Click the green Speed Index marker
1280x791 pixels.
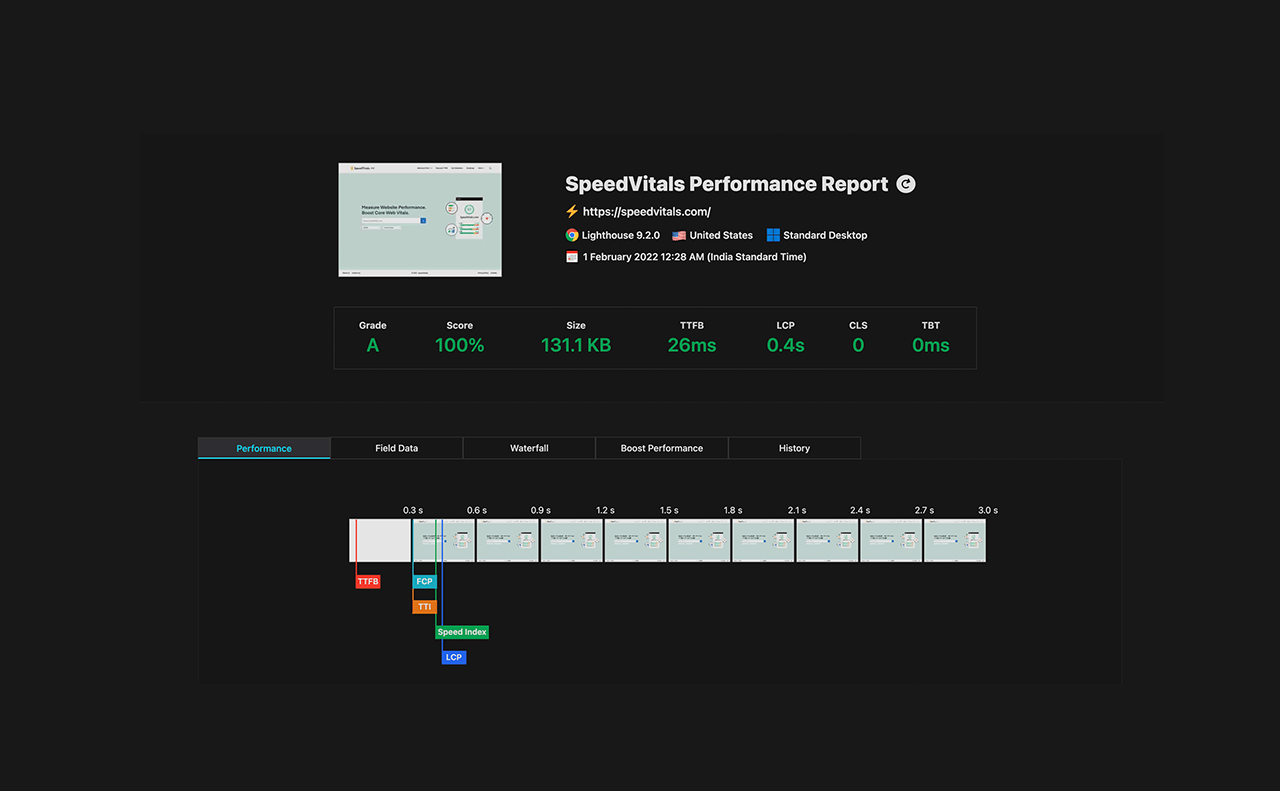462,632
